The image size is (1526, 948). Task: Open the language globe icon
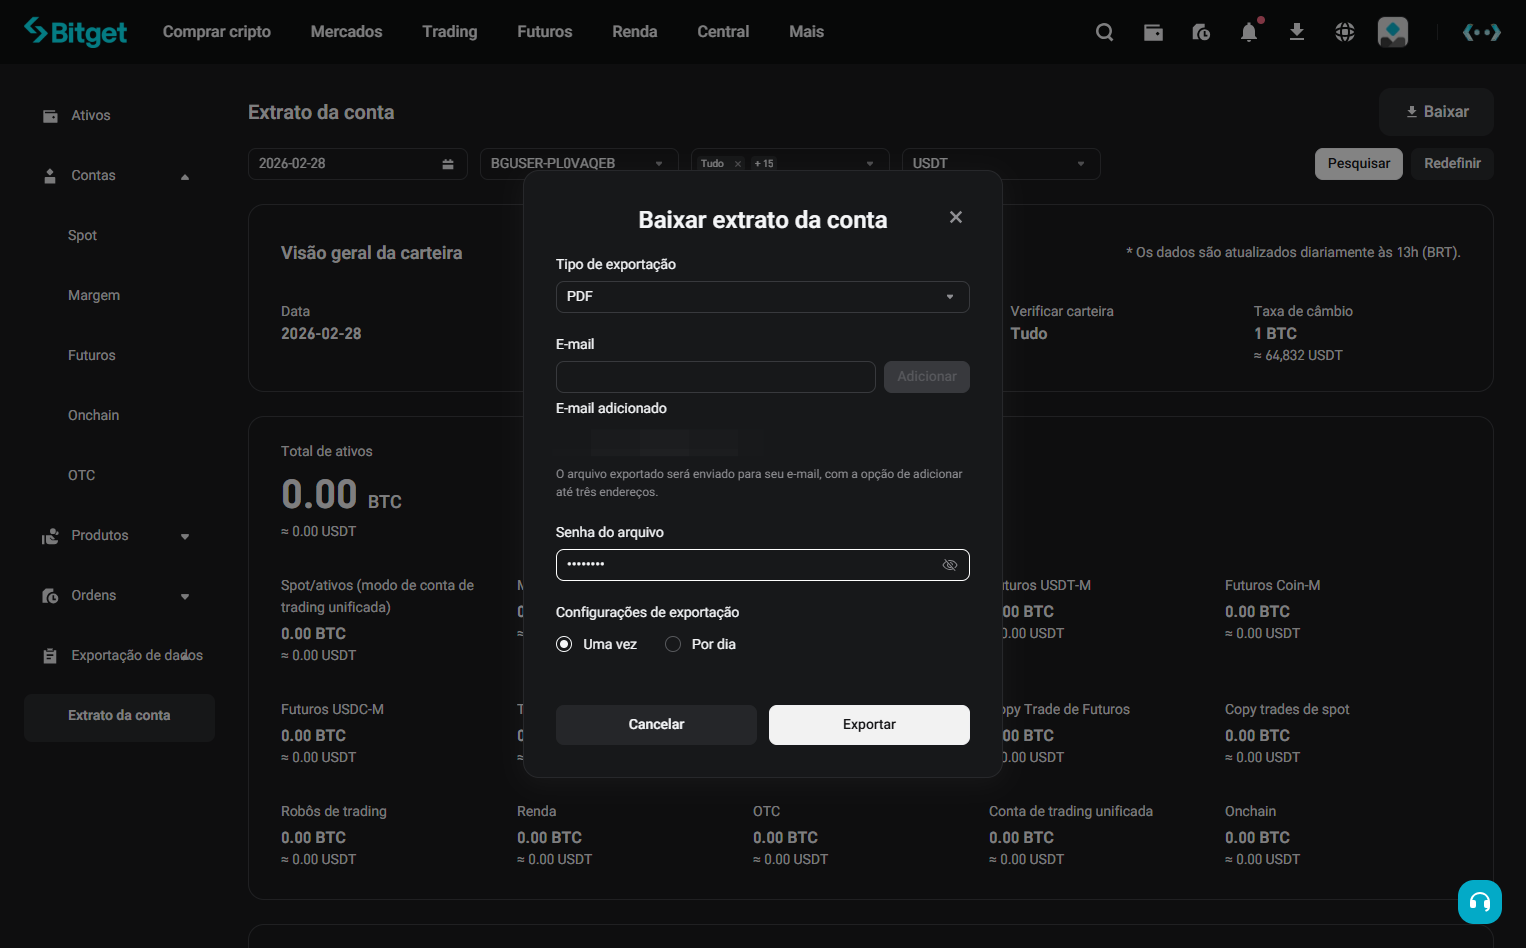pos(1345,32)
